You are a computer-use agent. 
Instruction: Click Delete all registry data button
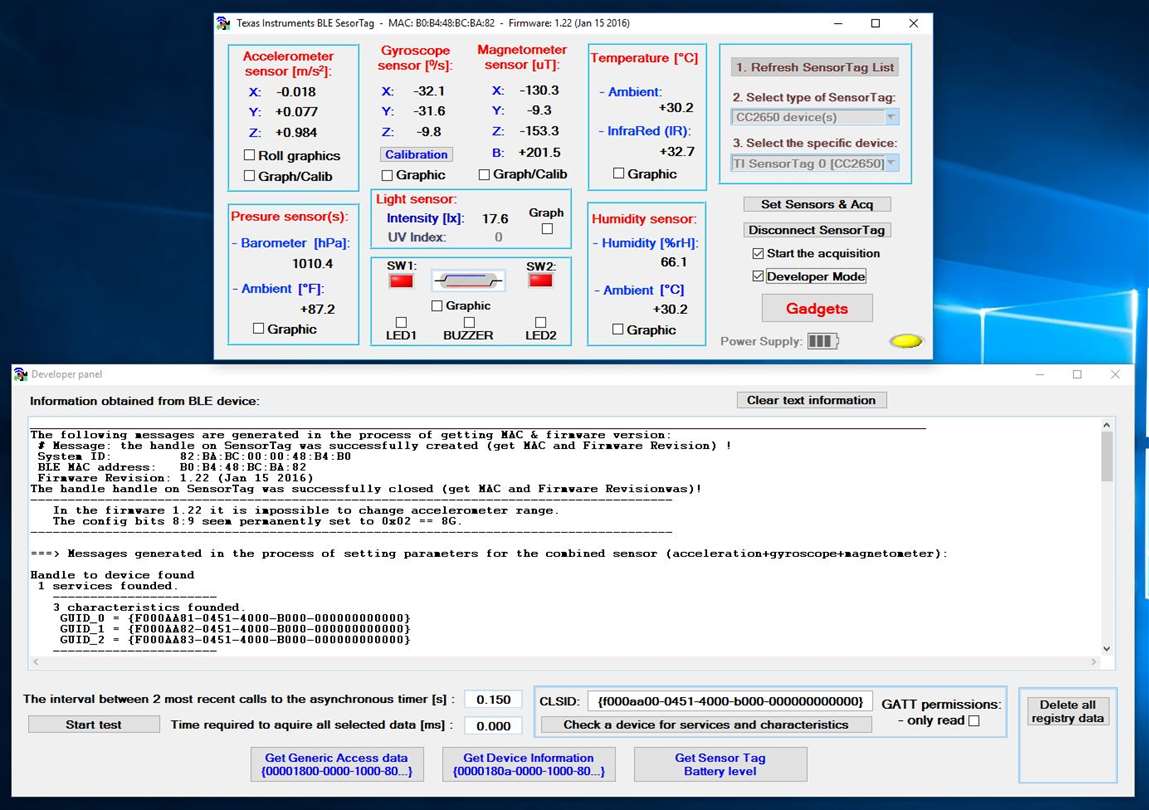coord(1068,711)
